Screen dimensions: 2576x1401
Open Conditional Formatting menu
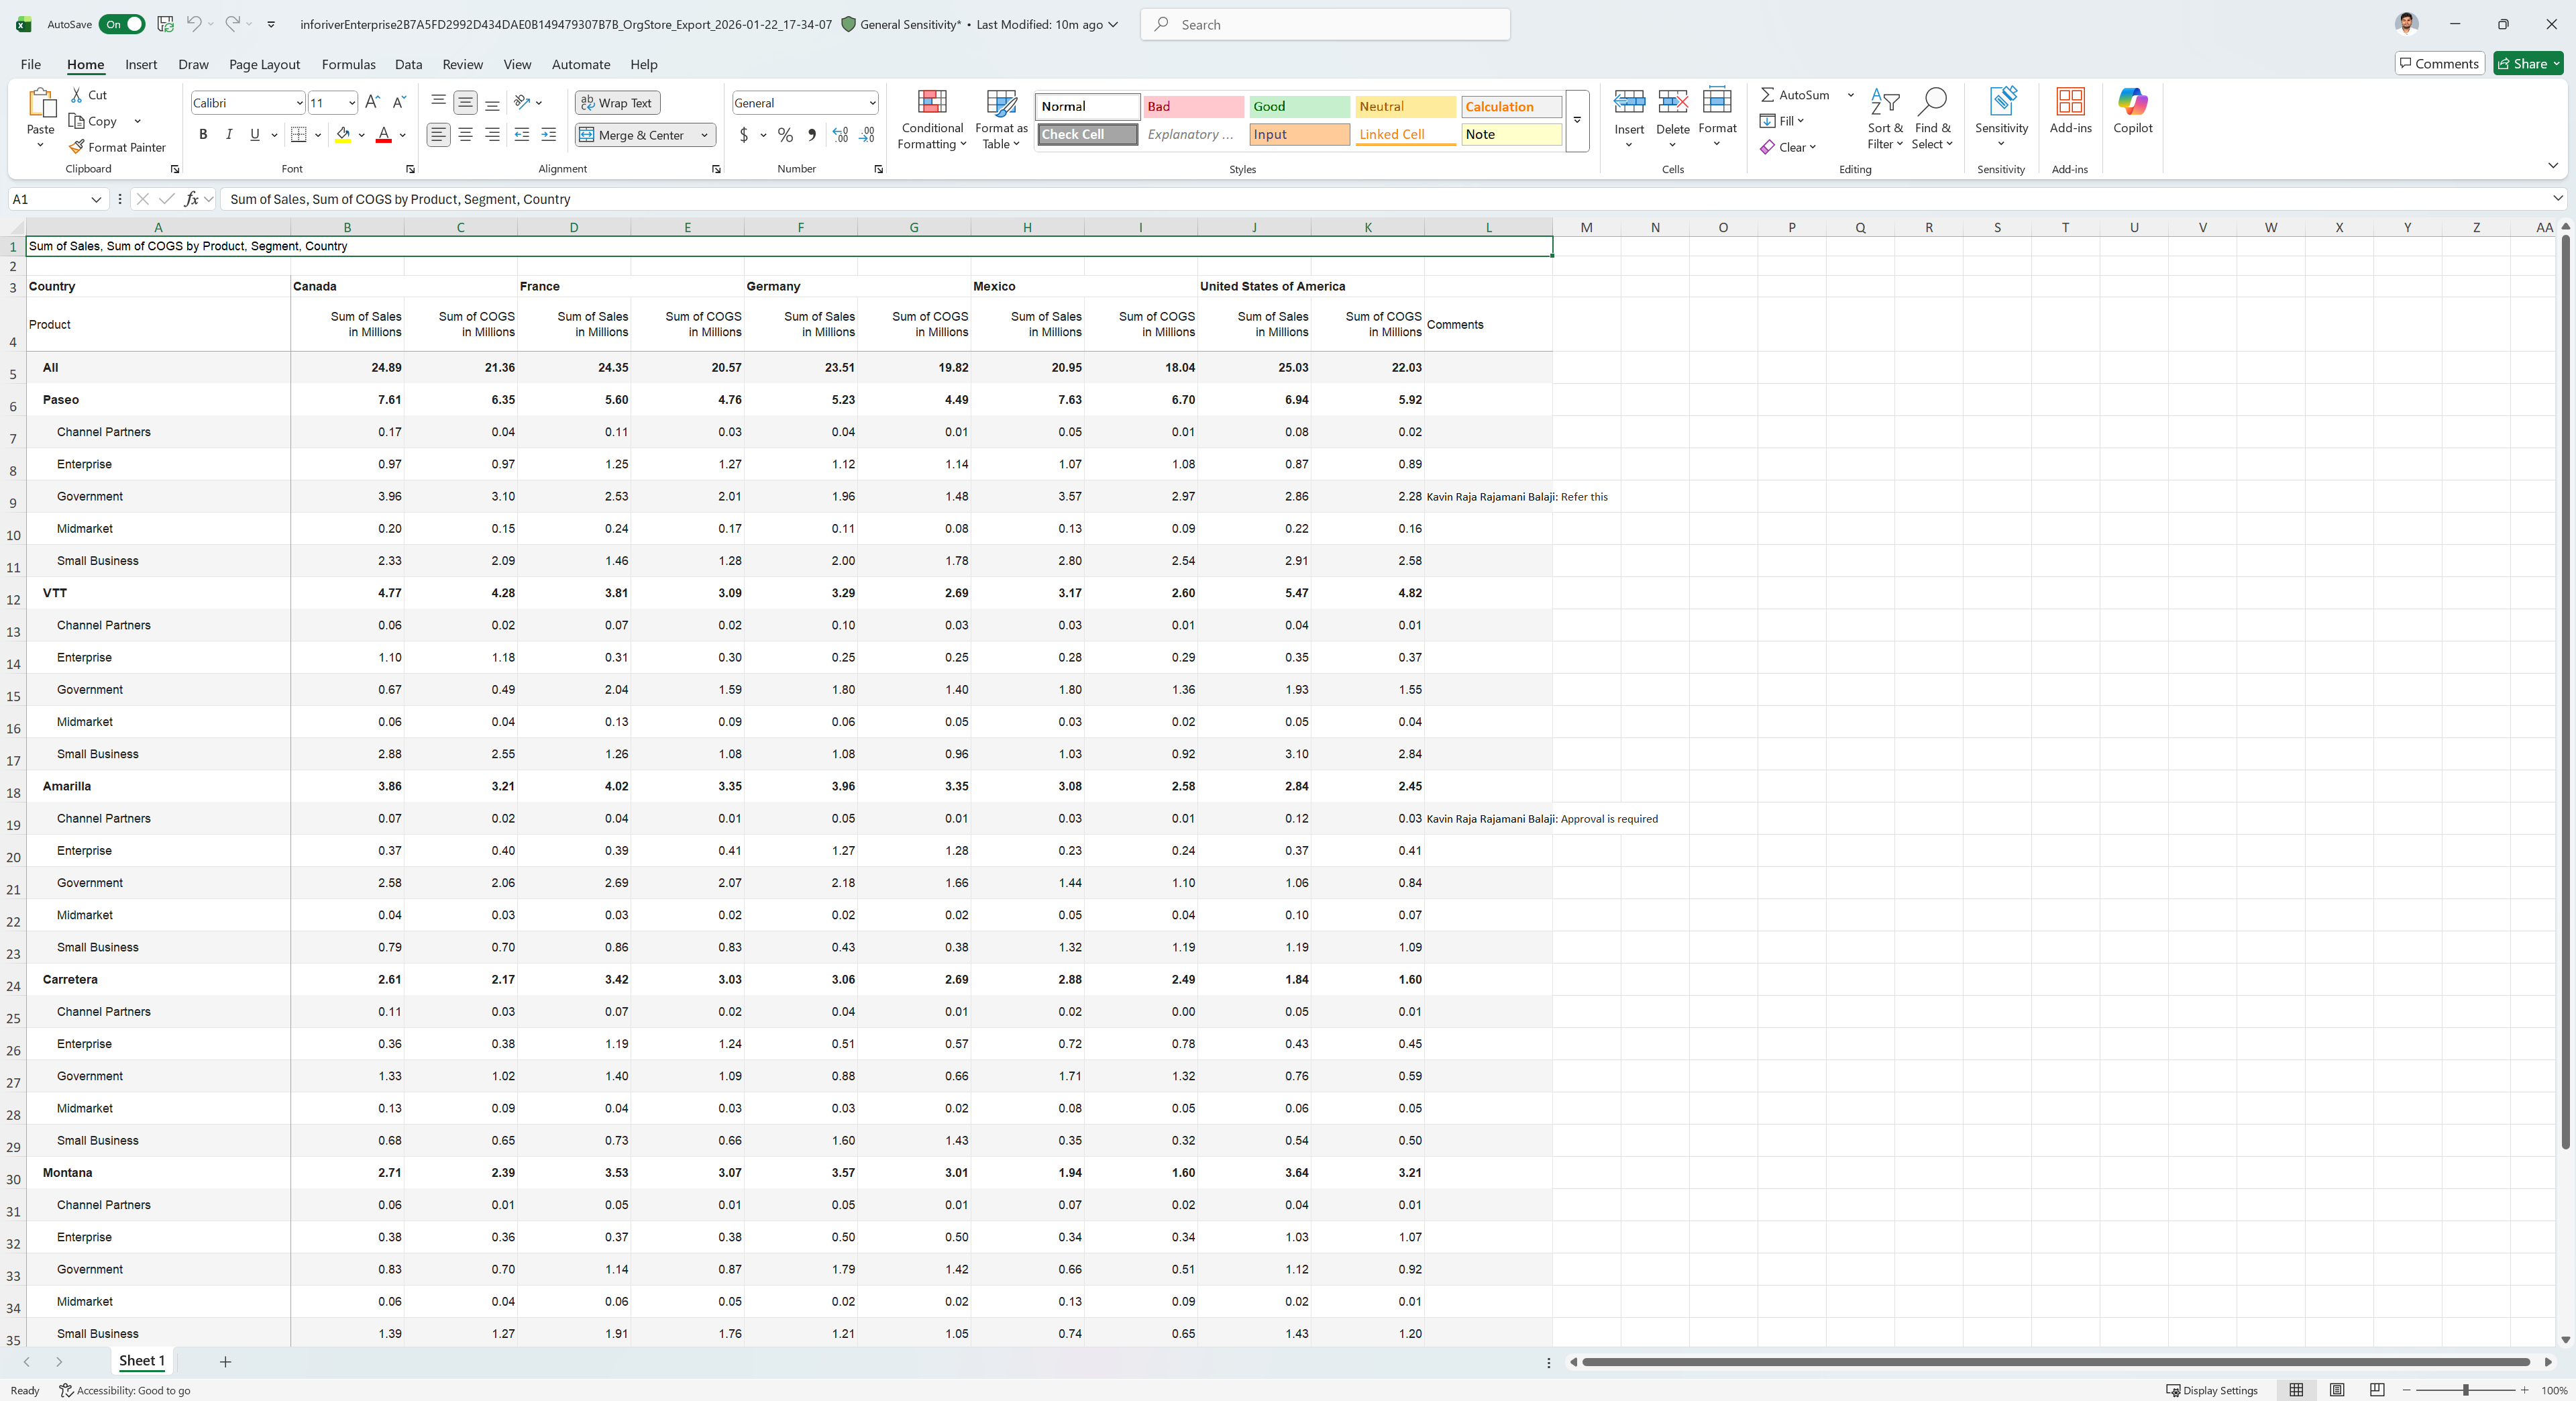pos(931,119)
